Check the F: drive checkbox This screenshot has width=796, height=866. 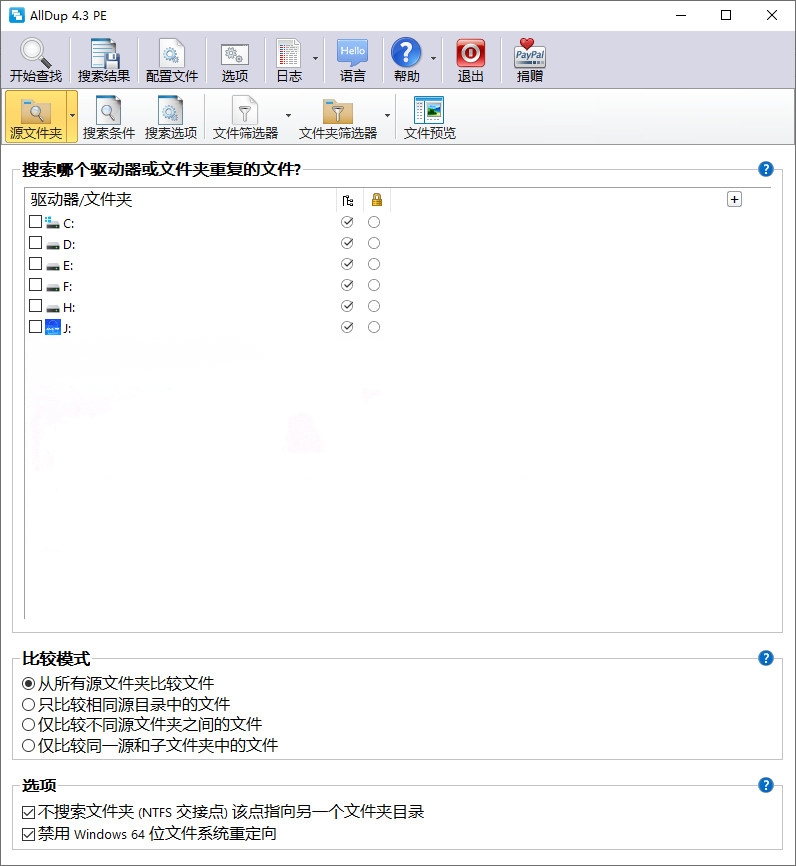[35, 284]
